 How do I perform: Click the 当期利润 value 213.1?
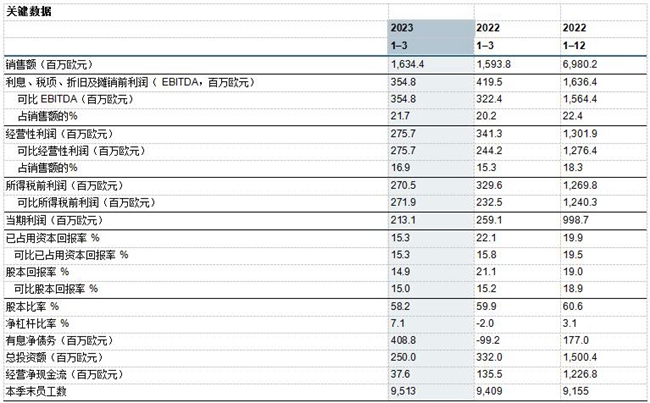[403, 220]
